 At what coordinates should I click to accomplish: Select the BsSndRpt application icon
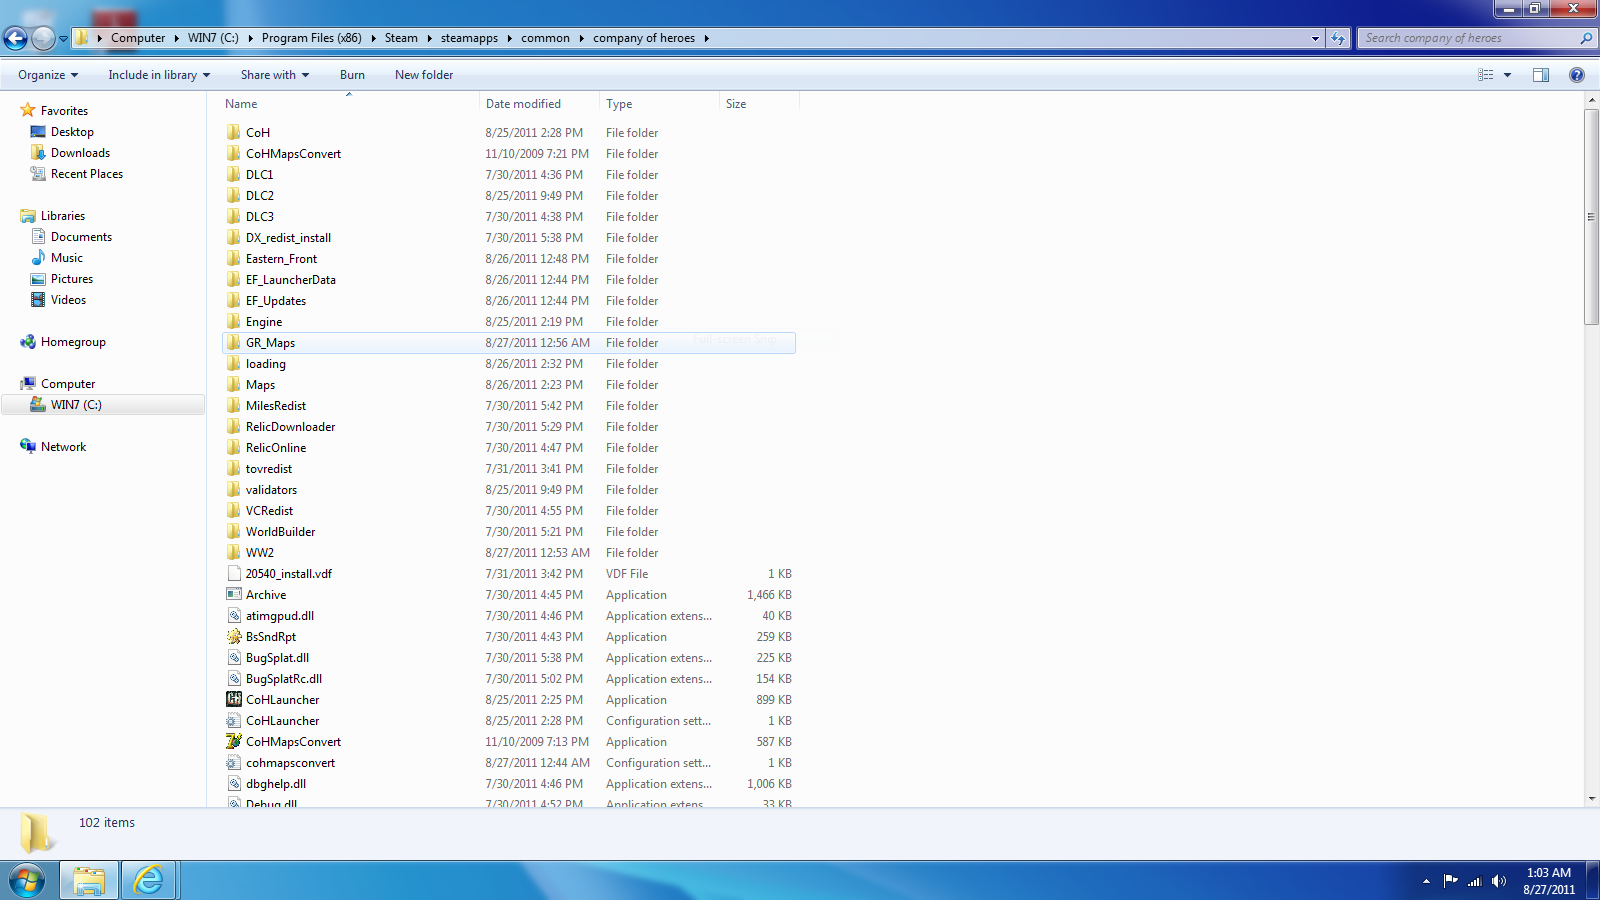click(x=234, y=636)
